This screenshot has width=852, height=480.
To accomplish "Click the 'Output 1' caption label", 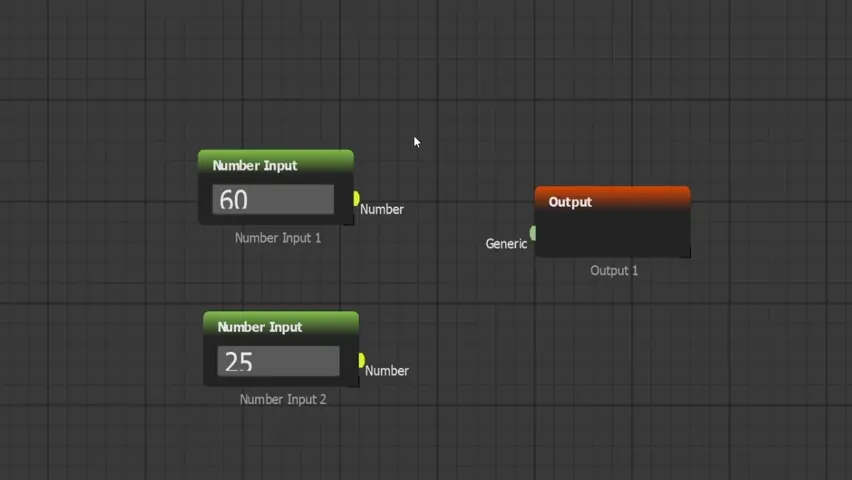I will point(613,270).
